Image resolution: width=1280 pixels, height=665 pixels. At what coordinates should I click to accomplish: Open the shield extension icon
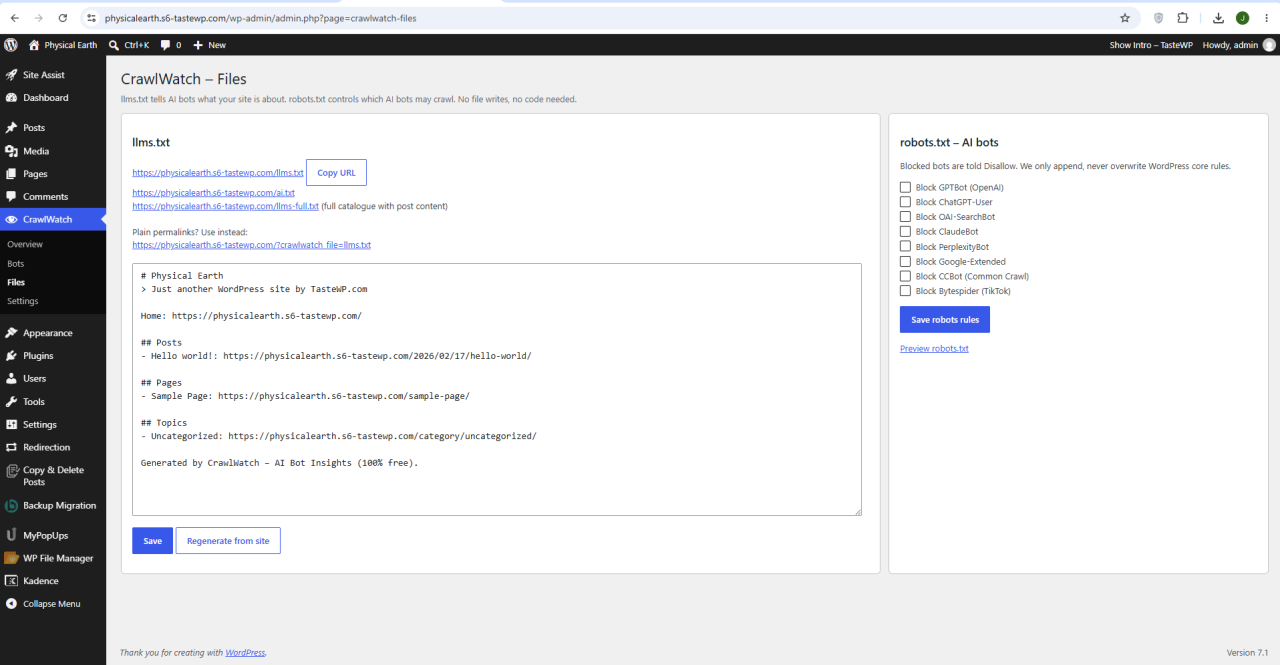tap(1159, 18)
